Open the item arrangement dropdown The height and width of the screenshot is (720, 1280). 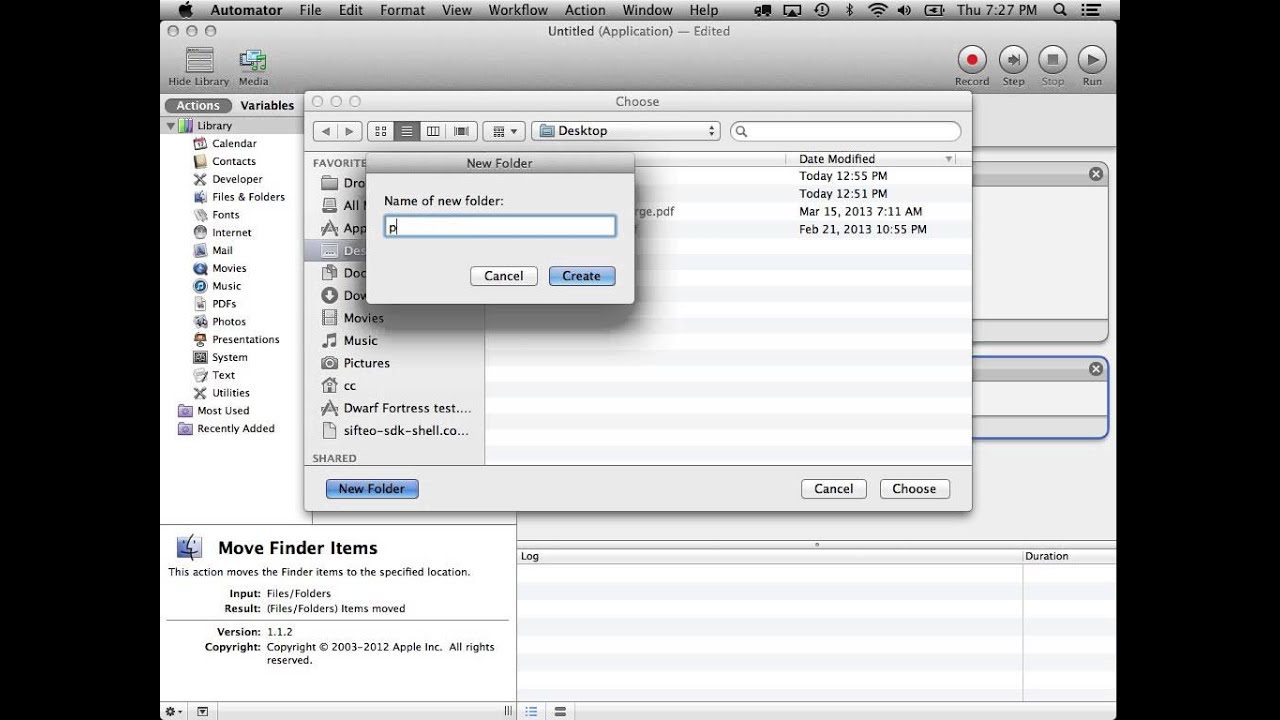coord(505,131)
